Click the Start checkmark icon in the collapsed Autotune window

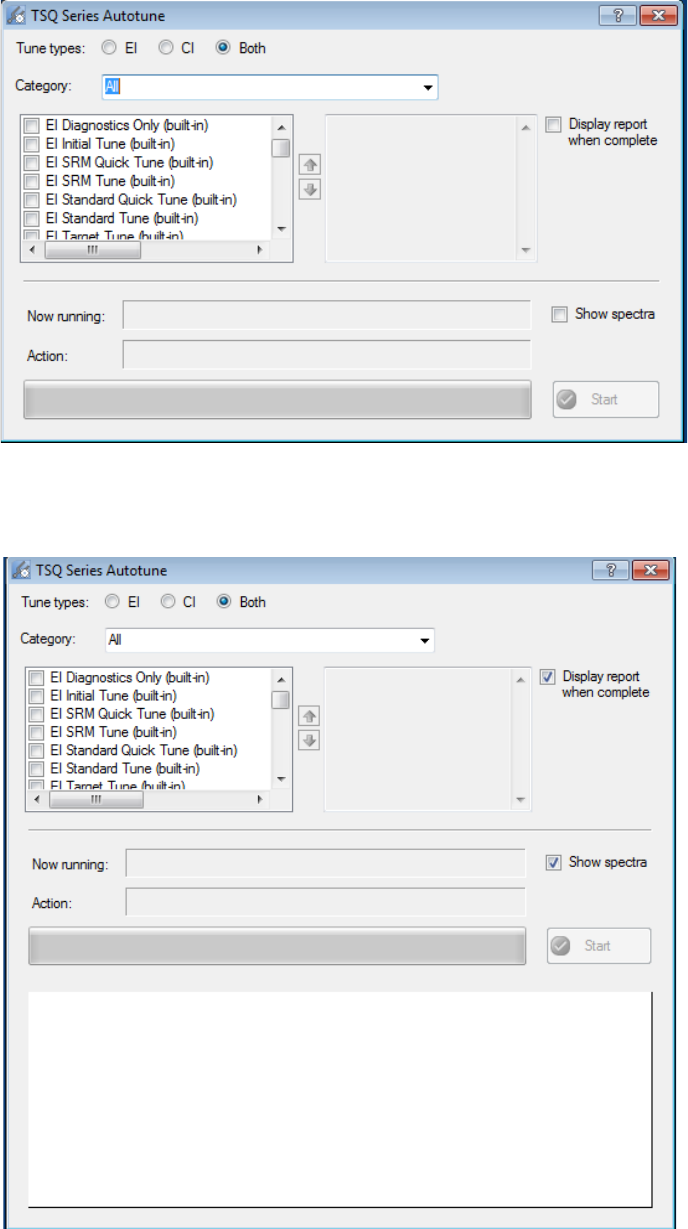point(568,399)
